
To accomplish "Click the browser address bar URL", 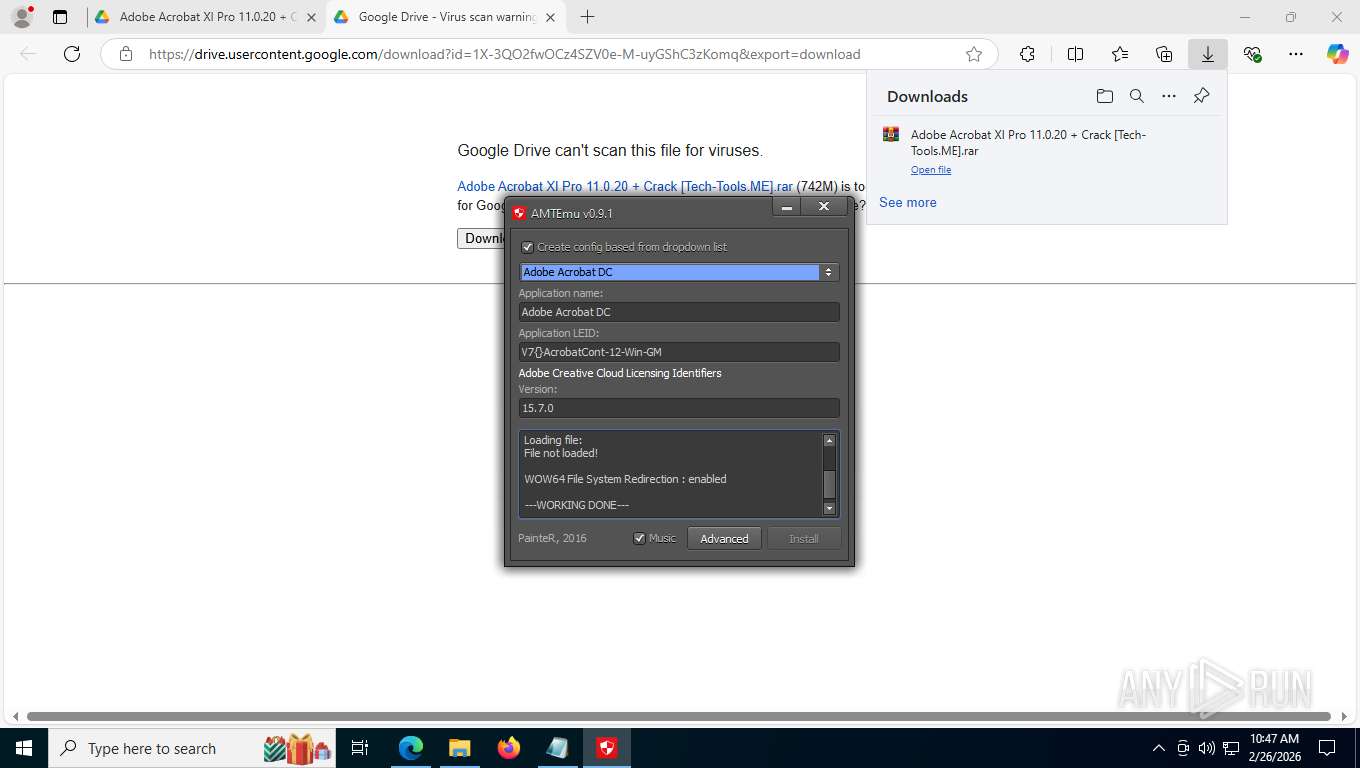I will pyautogui.click(x=504, y=54).
